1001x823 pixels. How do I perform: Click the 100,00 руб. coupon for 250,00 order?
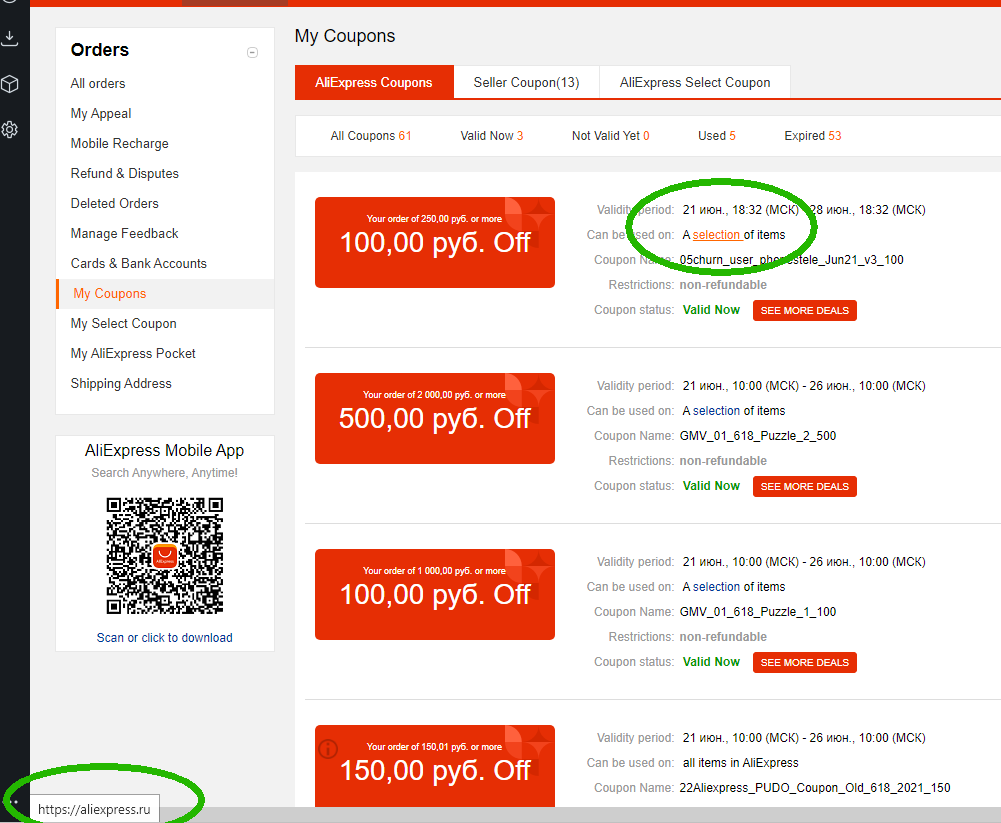point(435,243)
